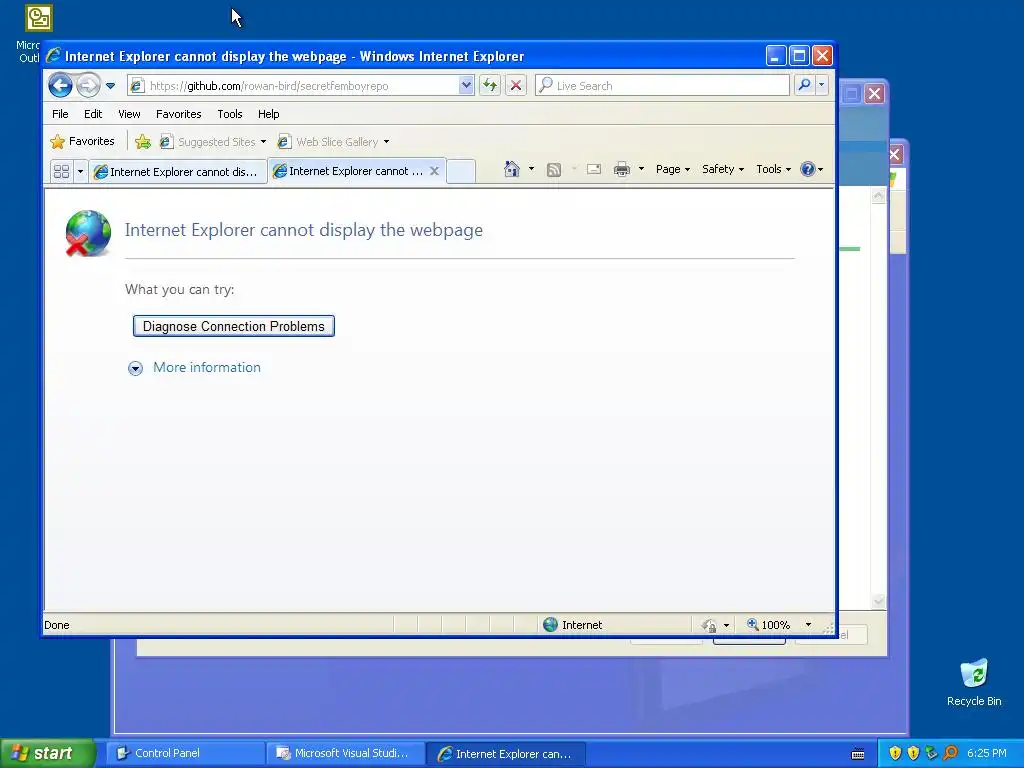Click the second yellow security shield tray icon

coord(913,754)
